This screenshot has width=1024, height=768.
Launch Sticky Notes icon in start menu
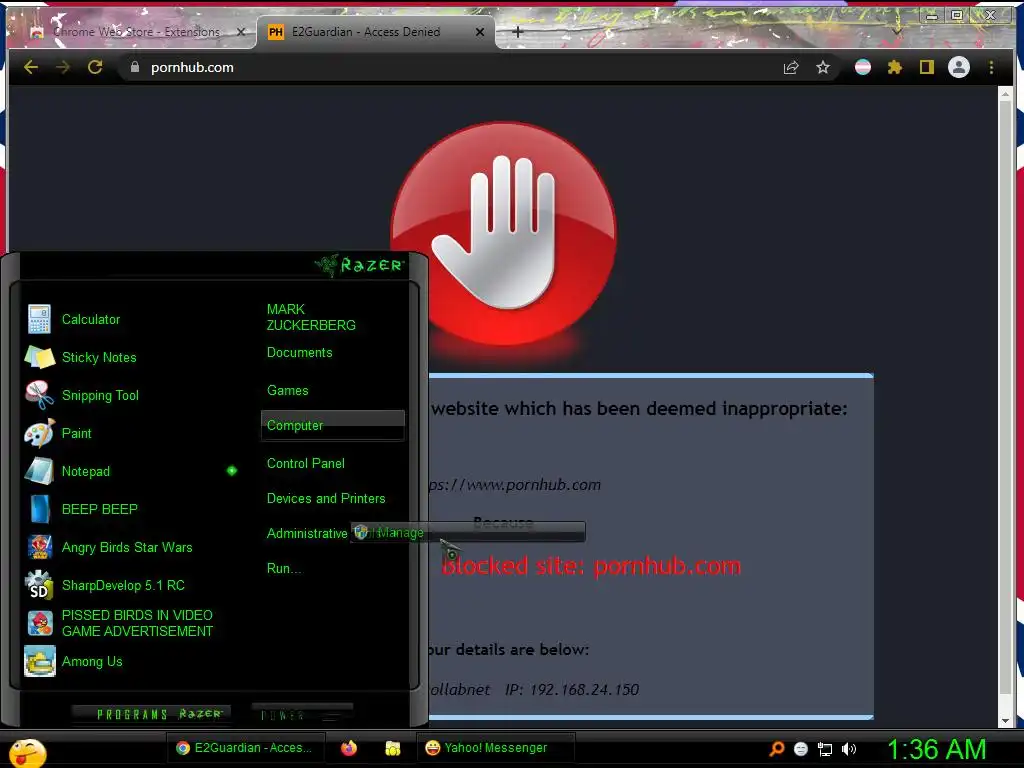pyautogui.click(x=39, y=357)
